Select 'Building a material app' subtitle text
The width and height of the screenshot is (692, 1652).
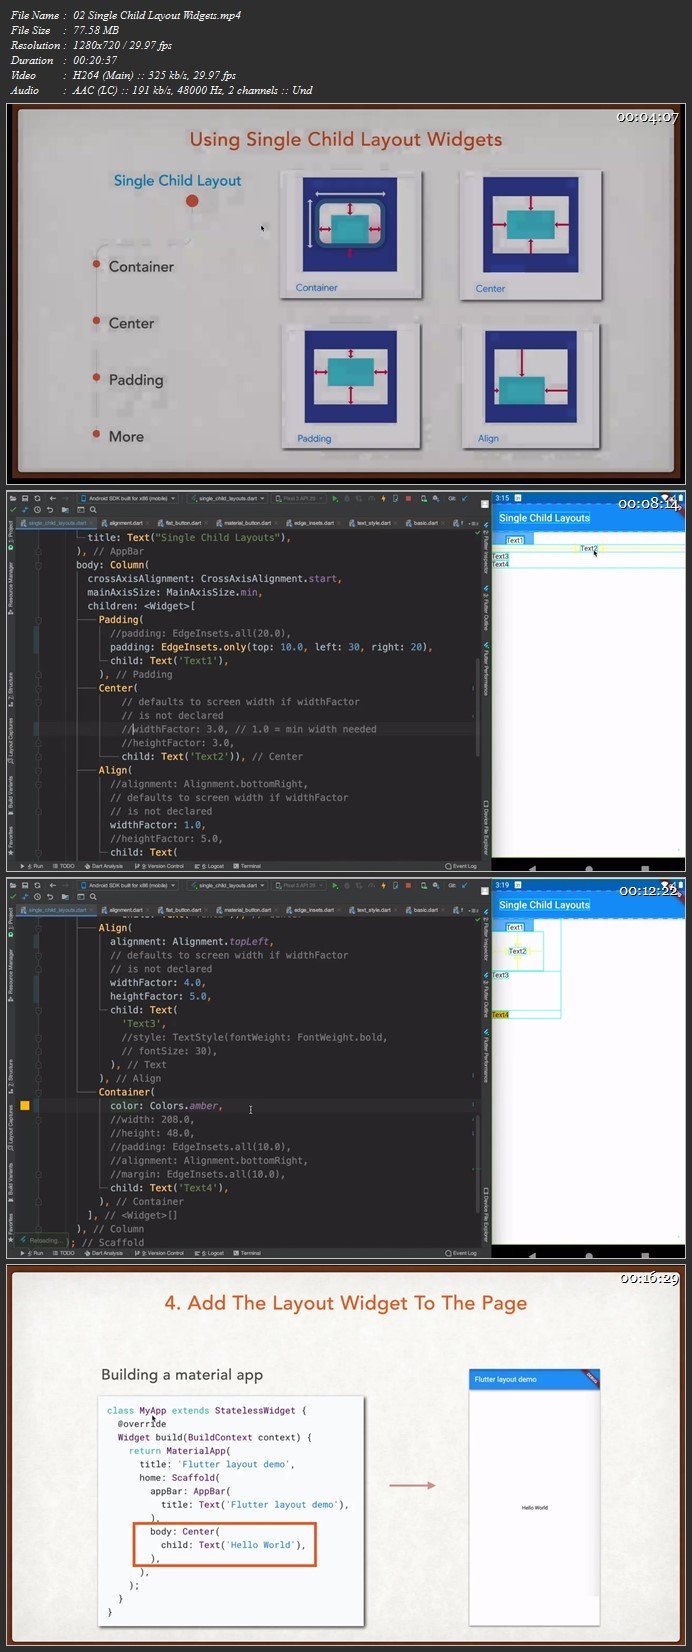coord(182,1375)
